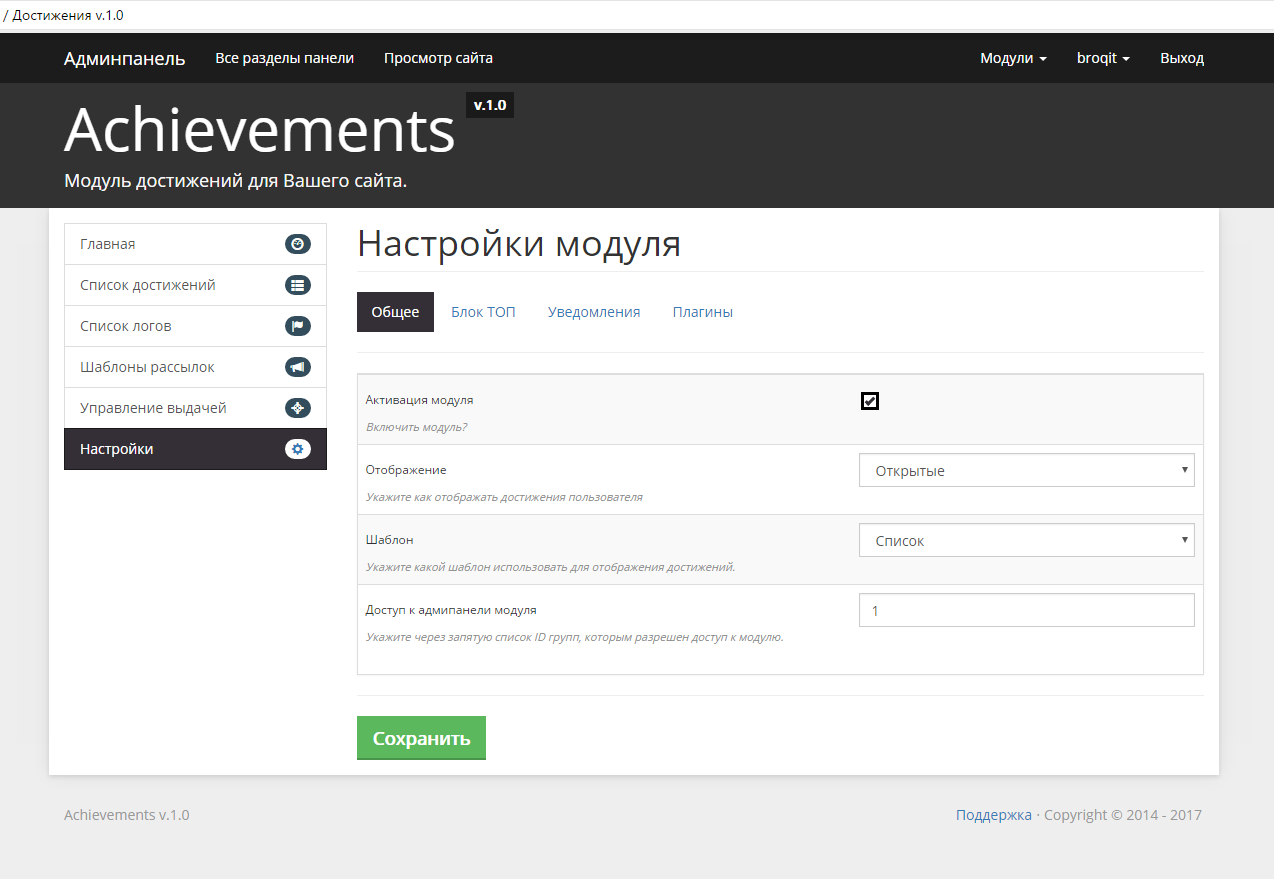Open Список логов in the sidebar
1274x879 pixels.
coord(195,326)
